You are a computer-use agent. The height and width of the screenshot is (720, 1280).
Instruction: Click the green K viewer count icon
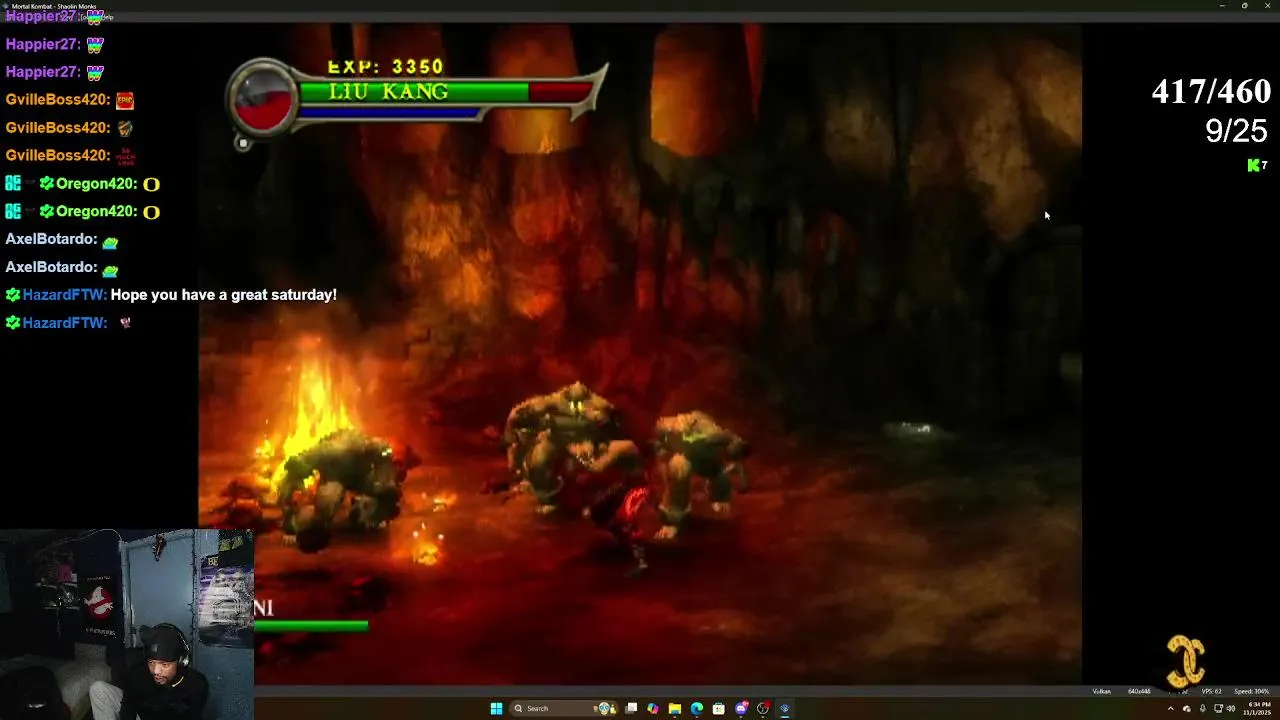pos(1254,165)
